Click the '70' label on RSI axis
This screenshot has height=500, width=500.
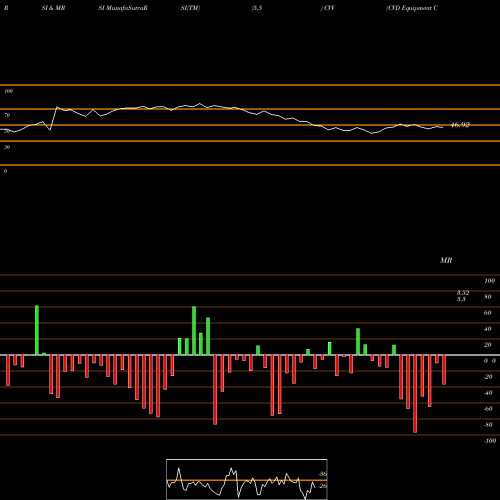pyautogui.click(x=7, y=115)
